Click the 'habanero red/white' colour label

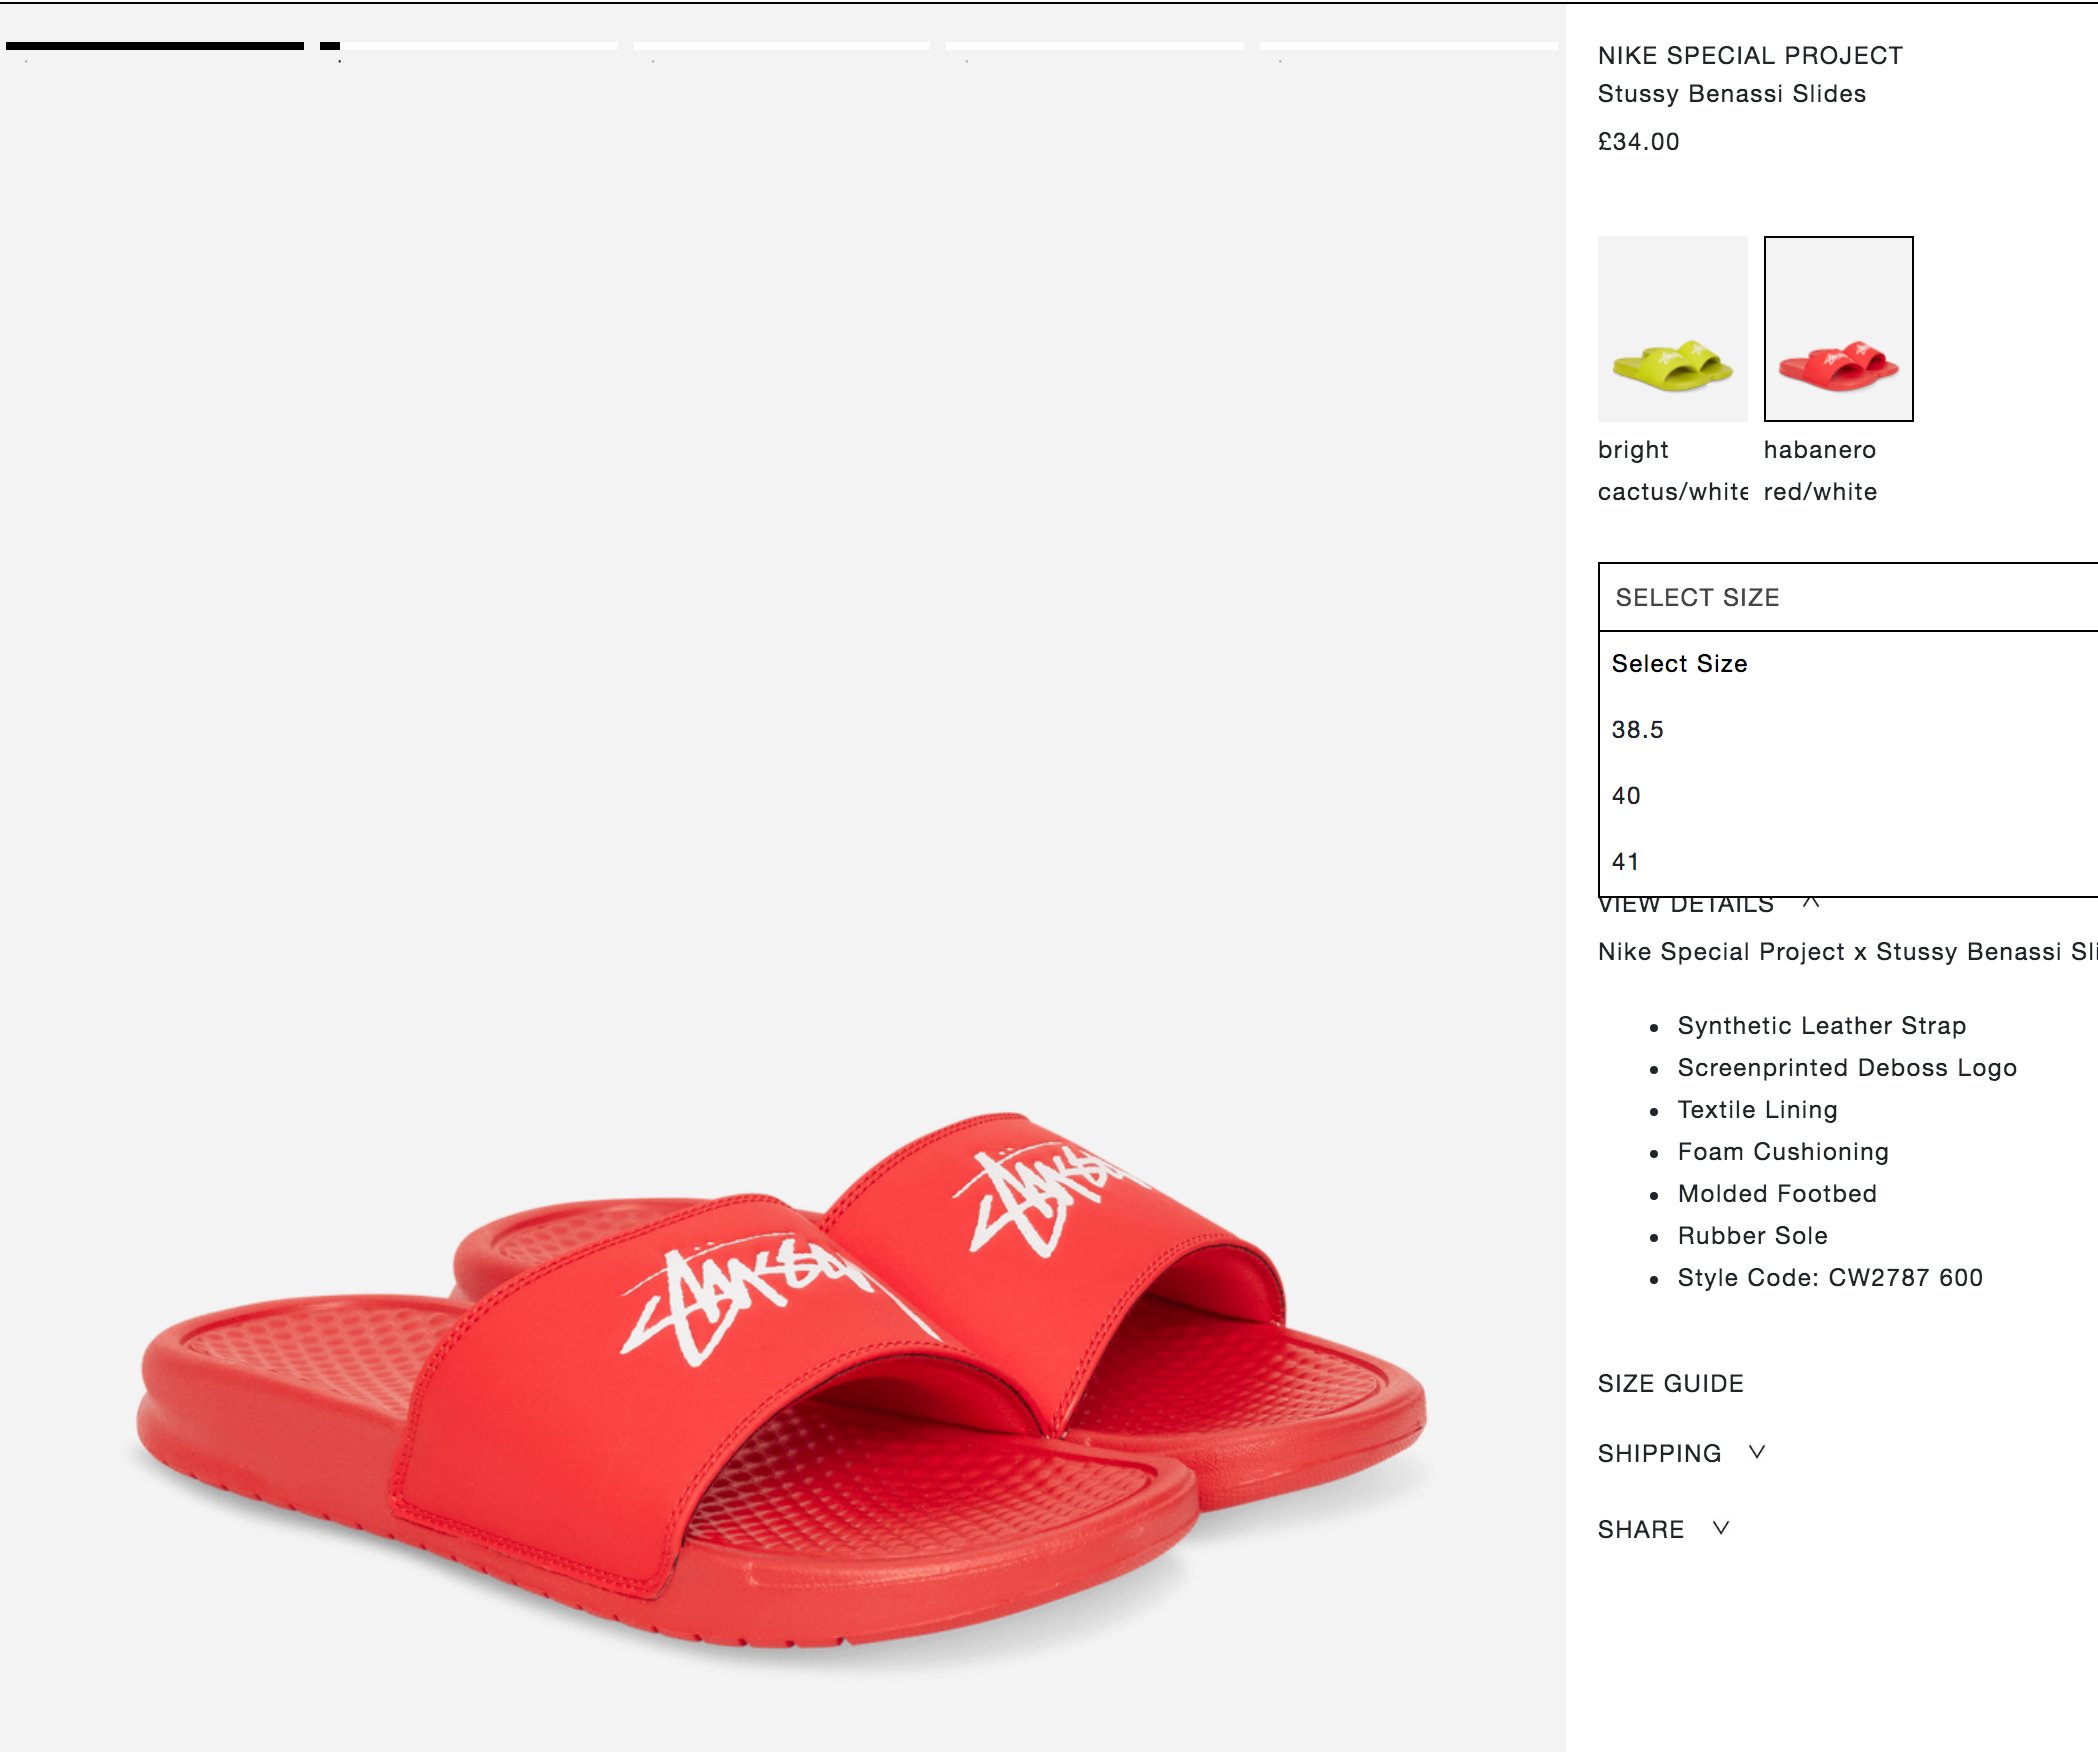(1821, 471)
